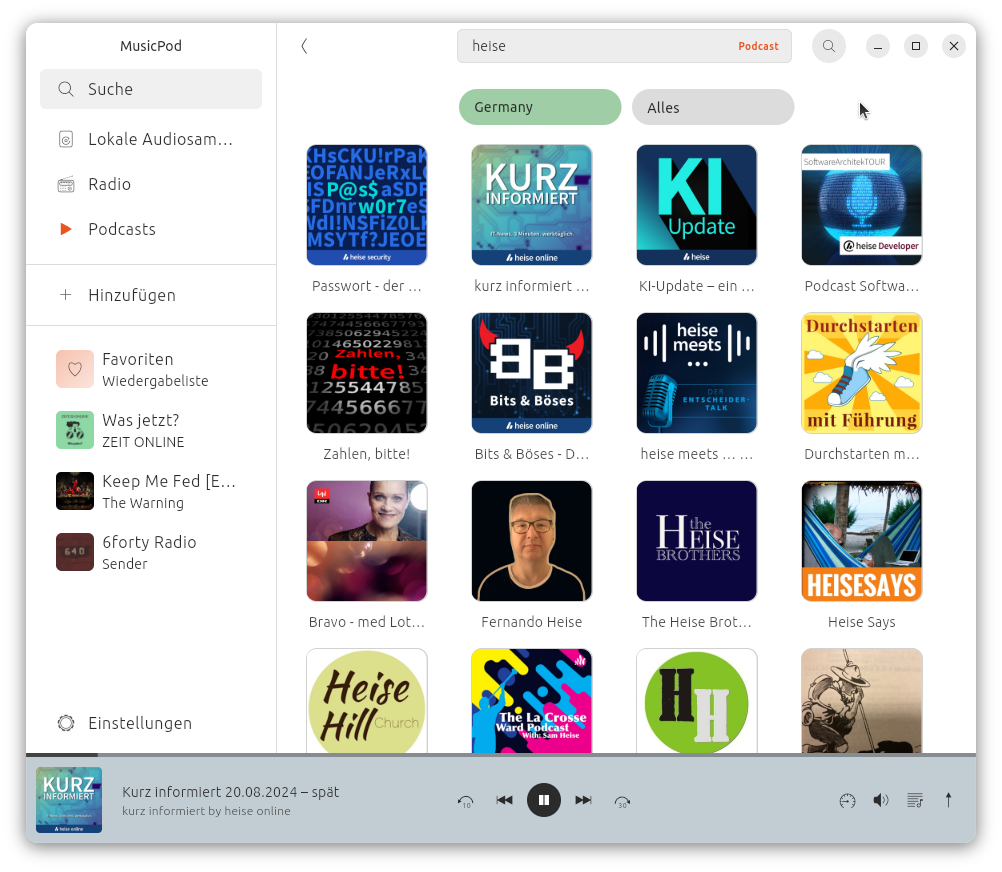Open the Radio section
The image size is (1002, 872).
pyautogui.click(x=151, y=184)
